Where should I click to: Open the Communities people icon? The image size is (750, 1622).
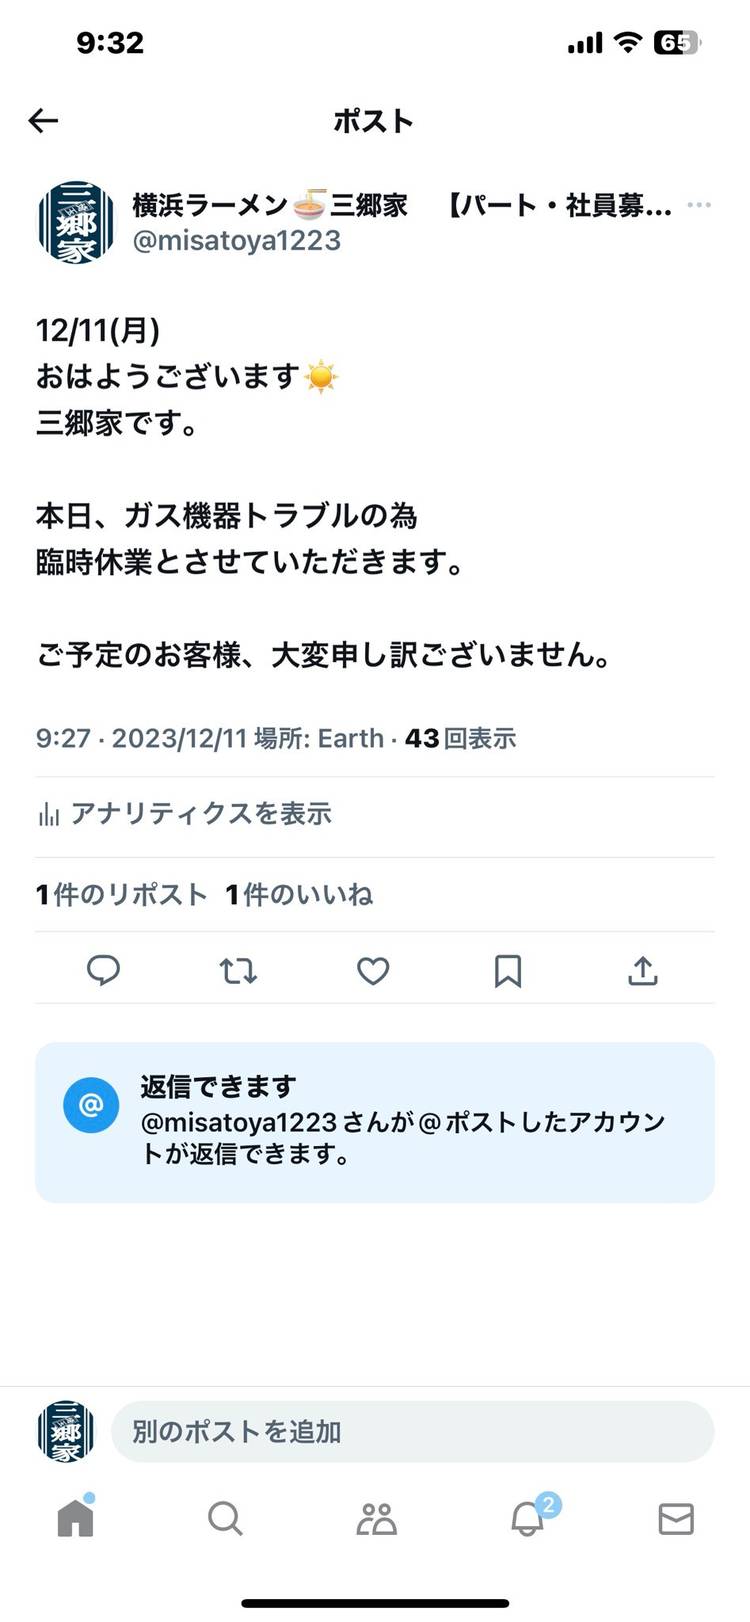[376, 1519]
